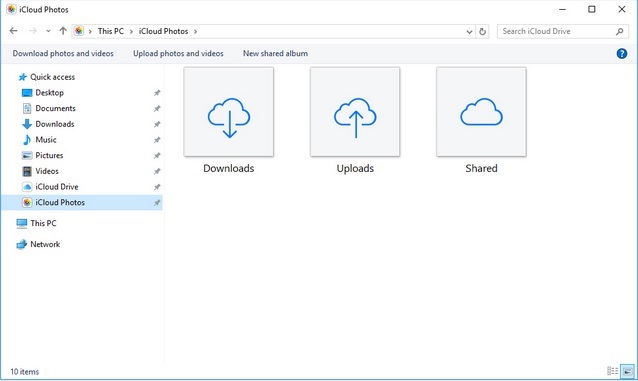Open Downloads in the sidebar
The image size is (638, 381).
(x=55, y=124)
